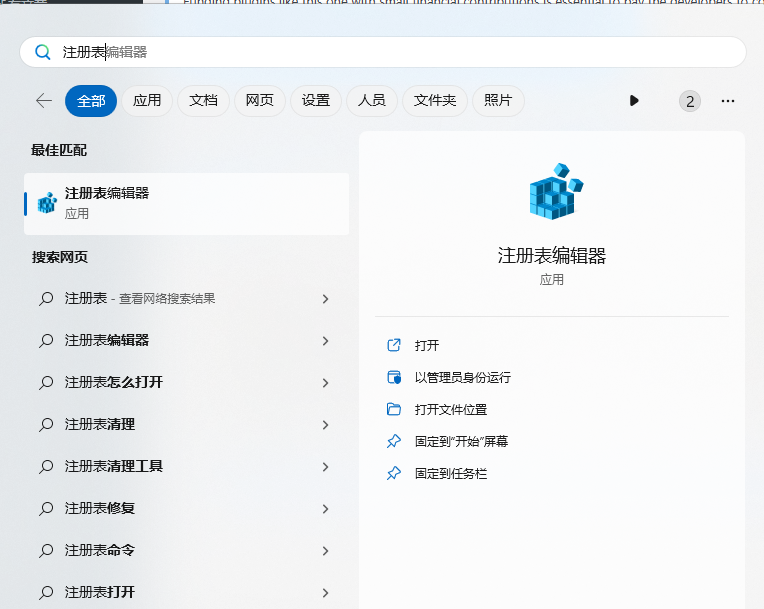The width and height of the screenshot is (764, 609).
Task: Expand chevron for 注册表修复
Action: click(325, 509)
